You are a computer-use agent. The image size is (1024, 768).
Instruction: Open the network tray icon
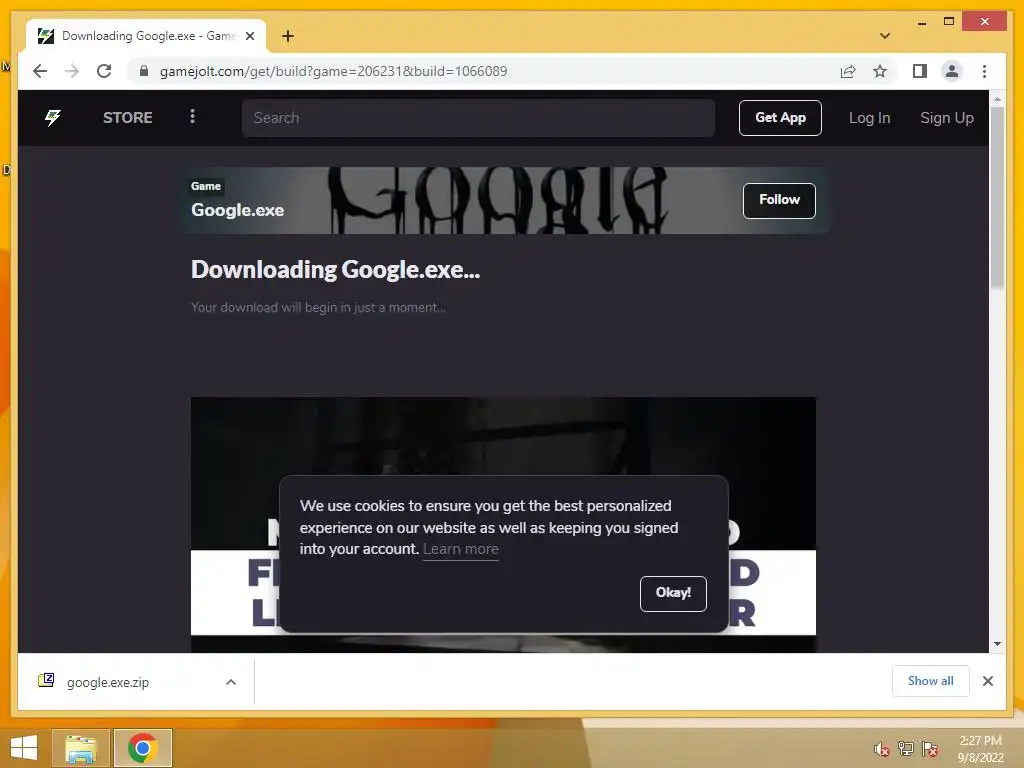point(906,749)
